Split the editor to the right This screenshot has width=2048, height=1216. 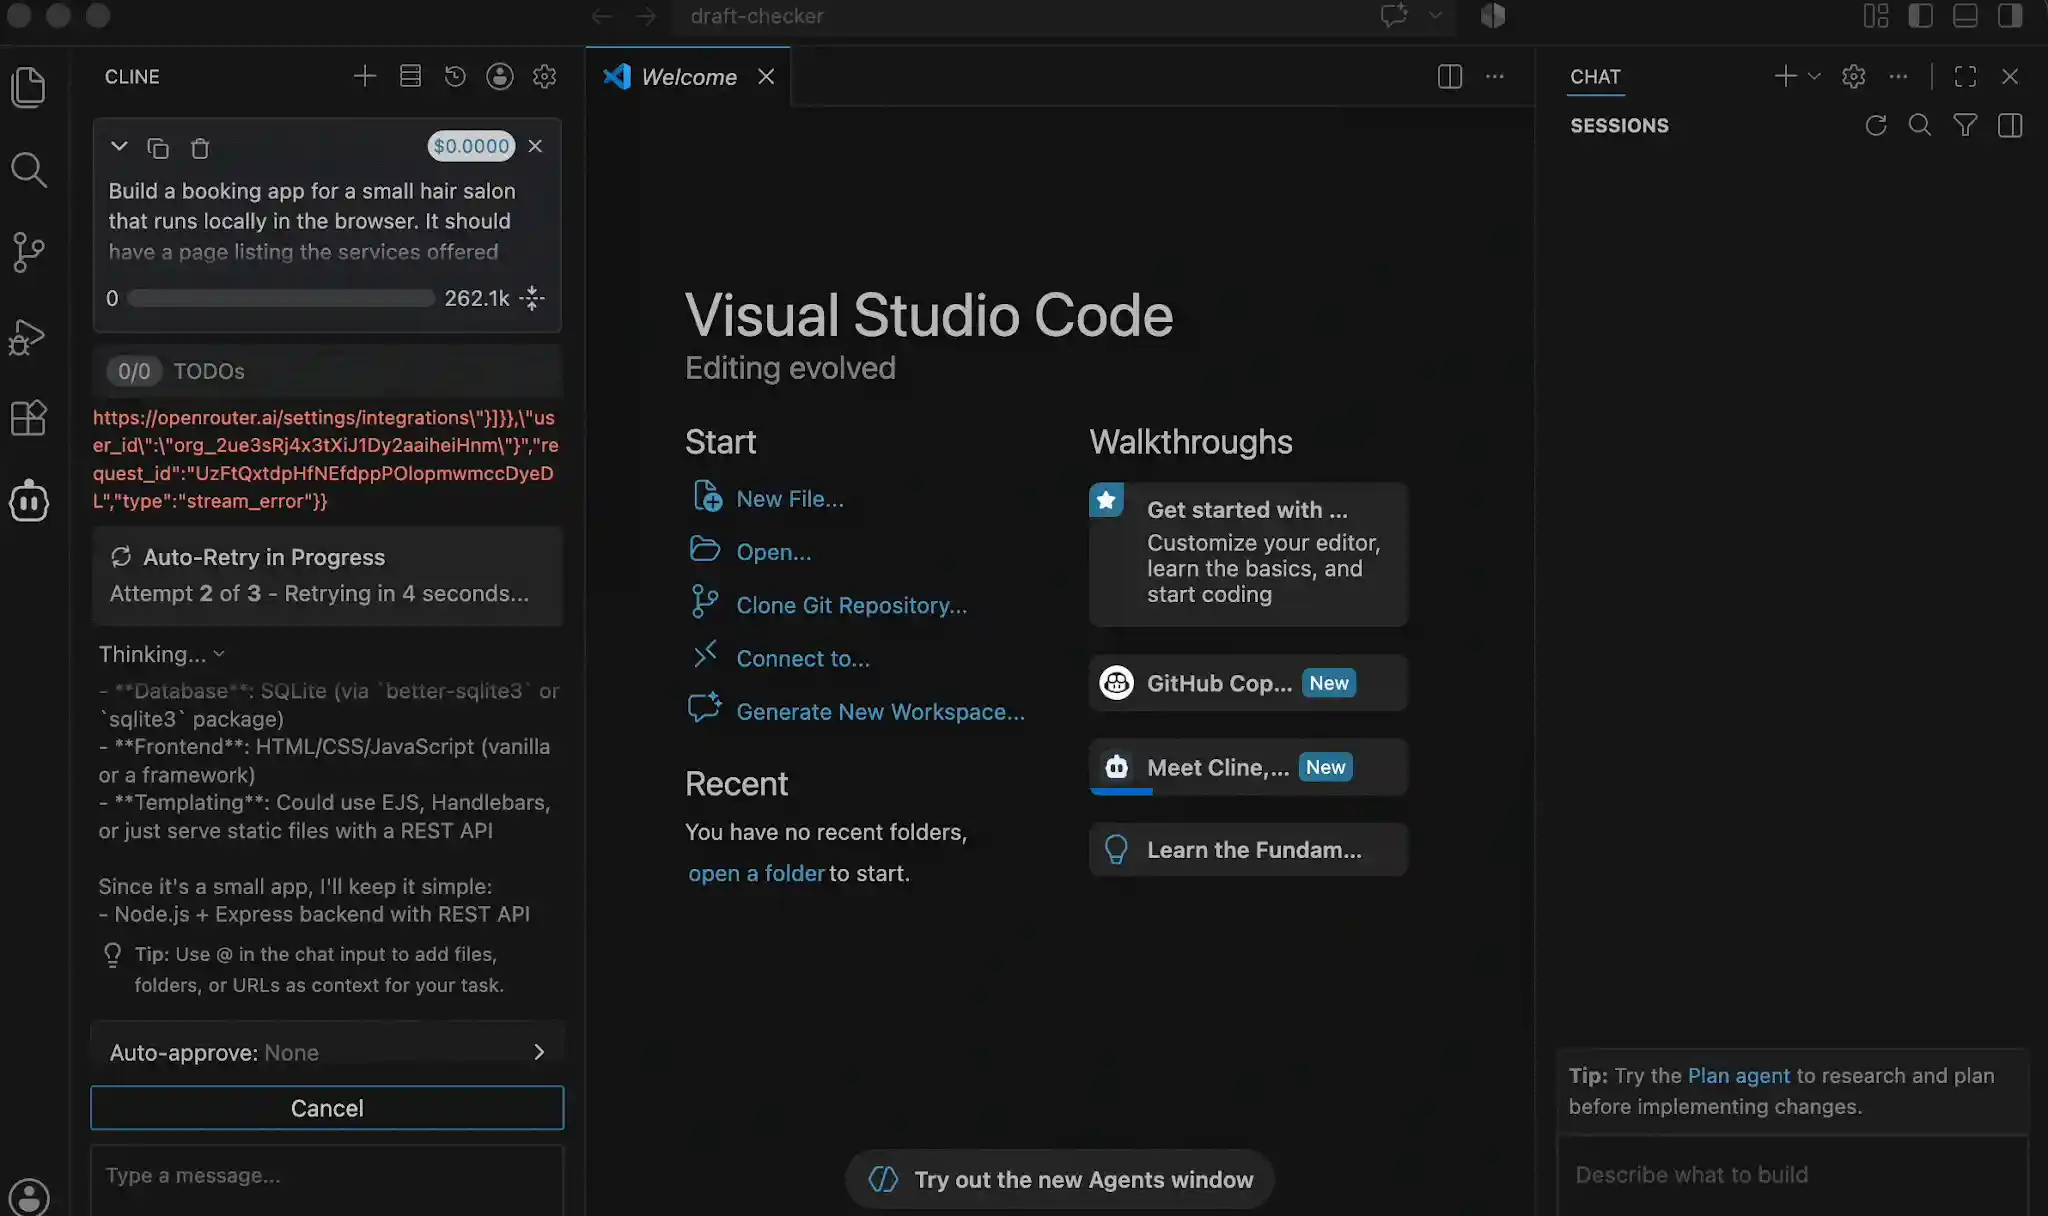point(1450,76)
